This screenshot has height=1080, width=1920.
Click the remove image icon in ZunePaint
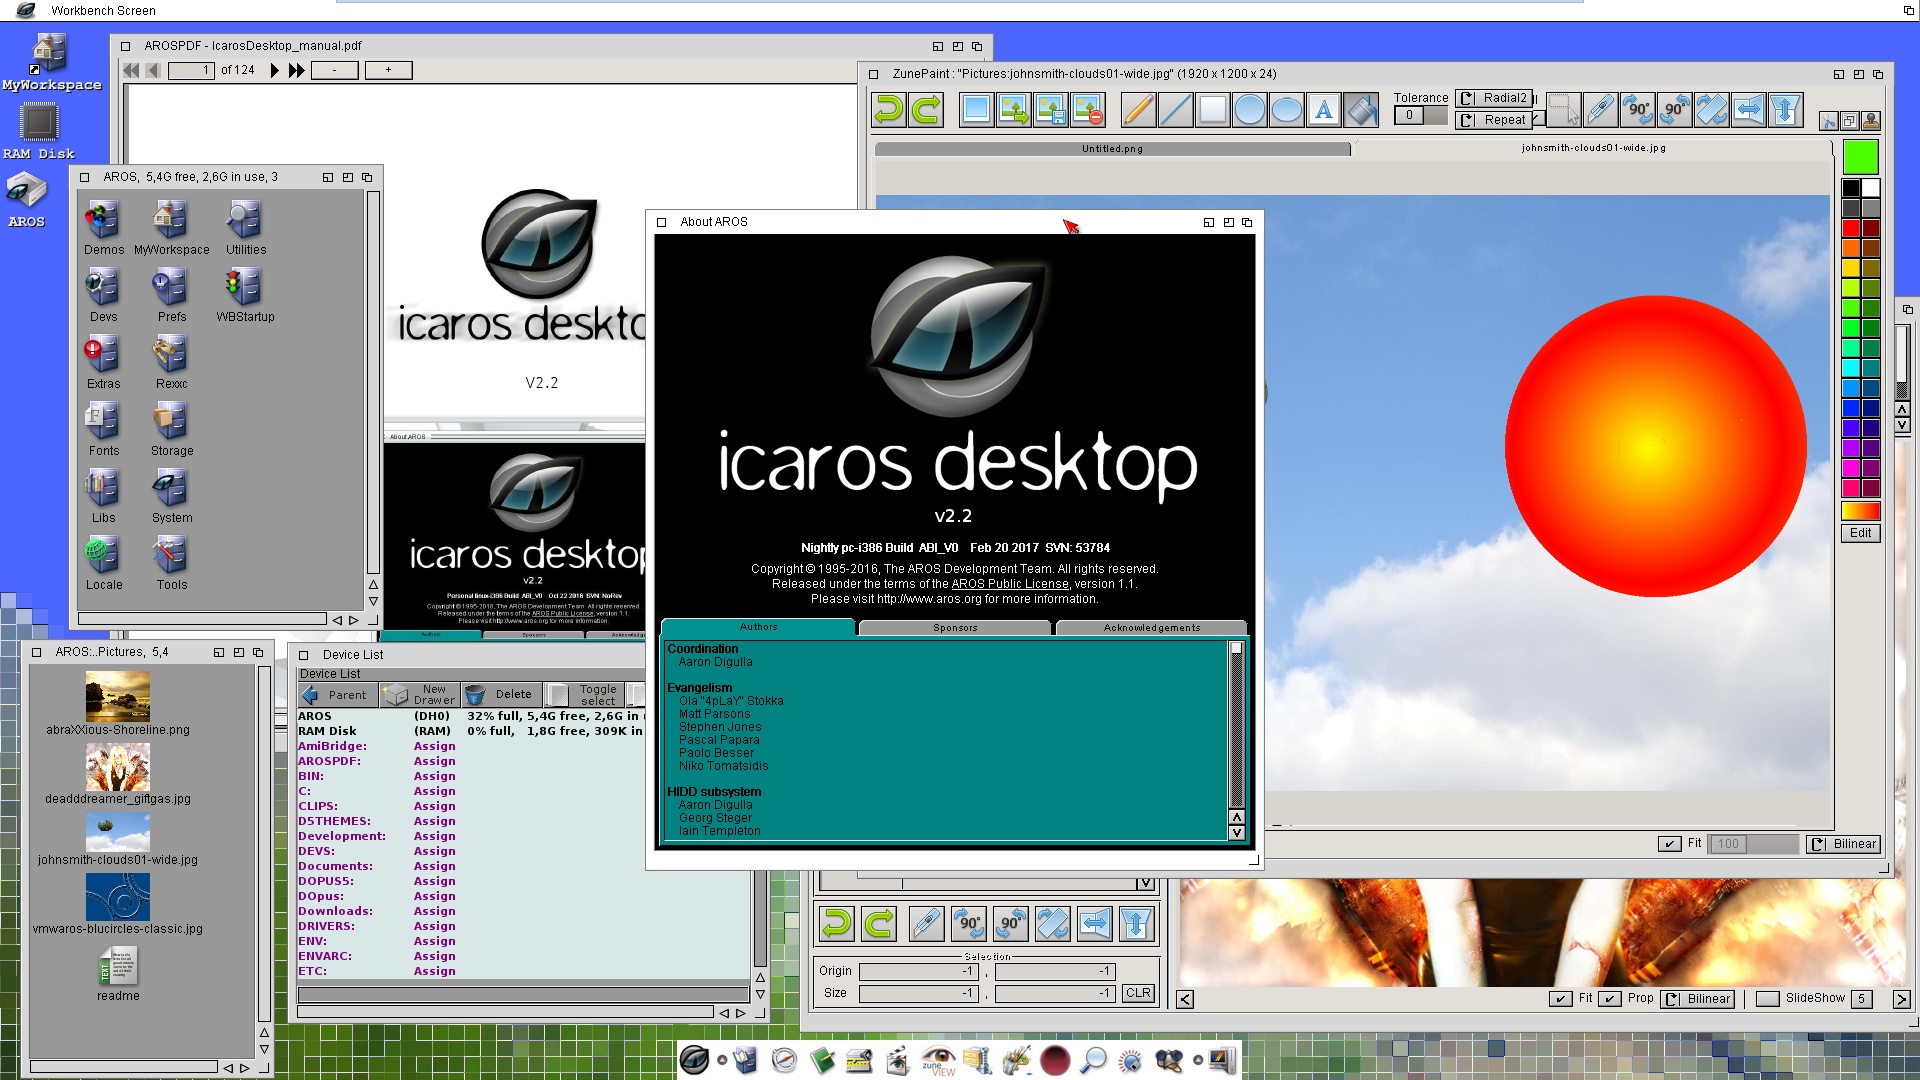[x=1088, y=110]
